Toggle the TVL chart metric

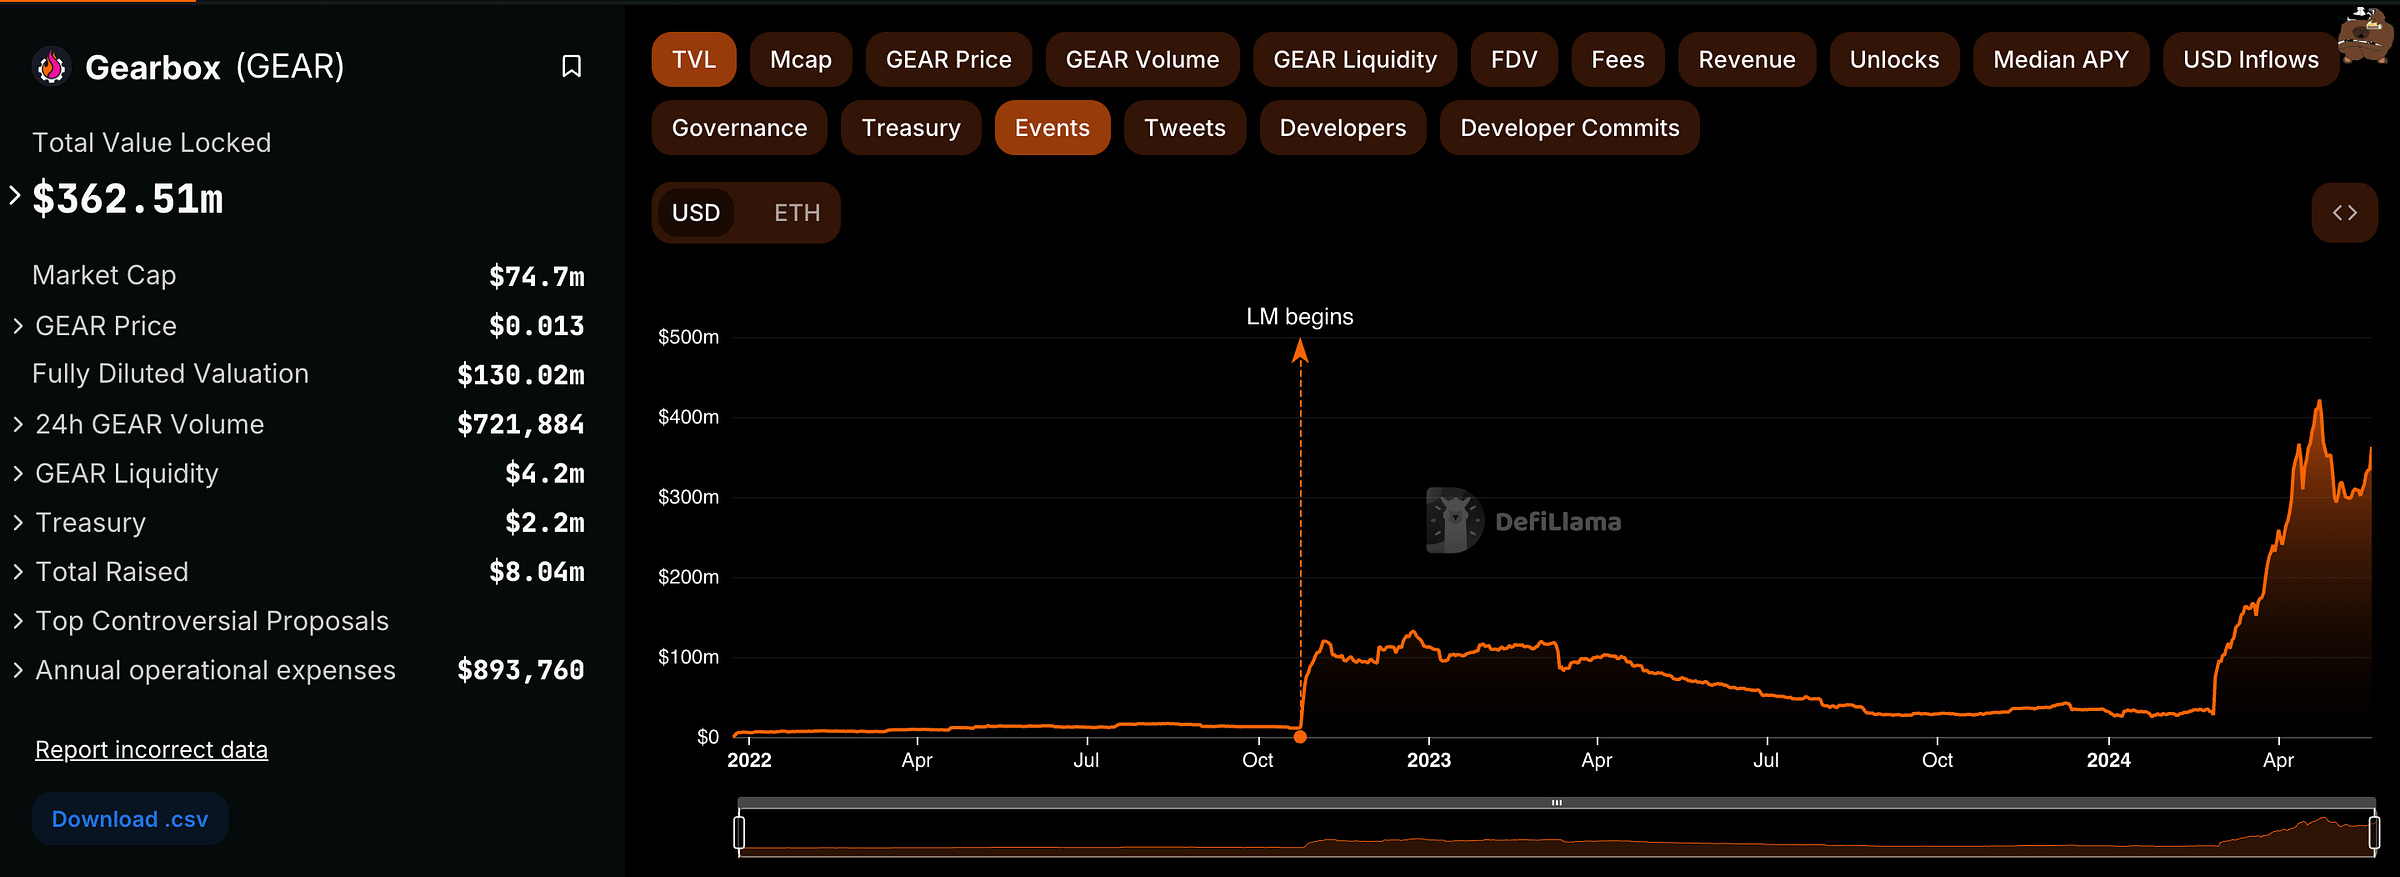694,60
